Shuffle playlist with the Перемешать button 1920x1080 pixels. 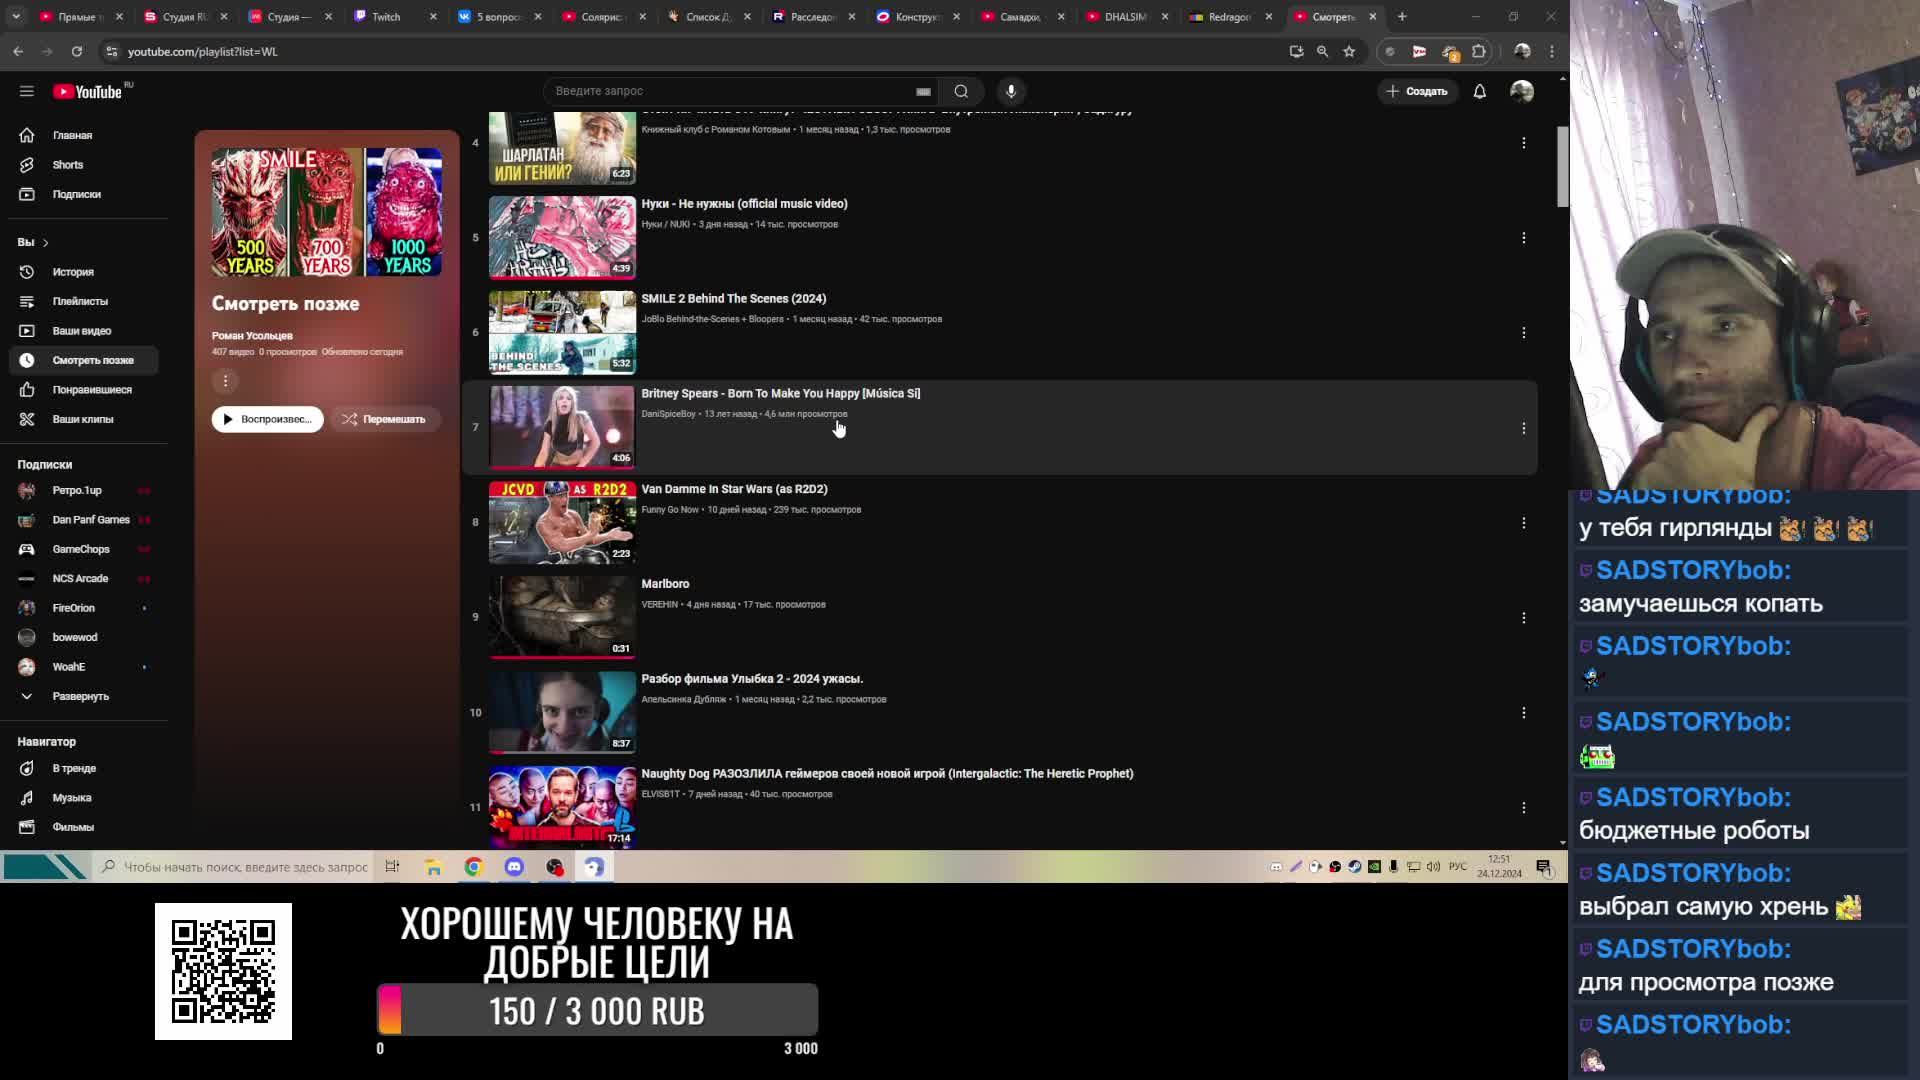pyautogui.click(x=384, y=419)
